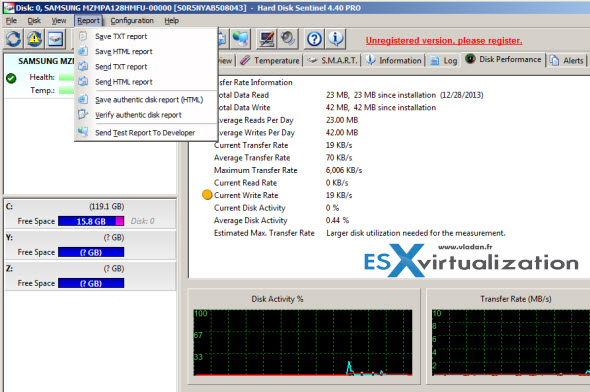590x392 pixels.
Task: Switch to the Alerts tab
Action: click(566, 61)
